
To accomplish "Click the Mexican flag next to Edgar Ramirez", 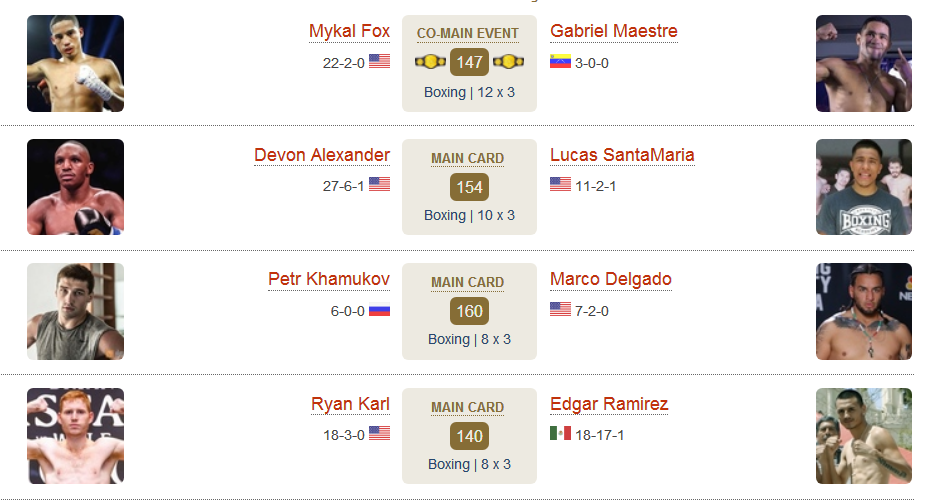I will tap(561, 433).
